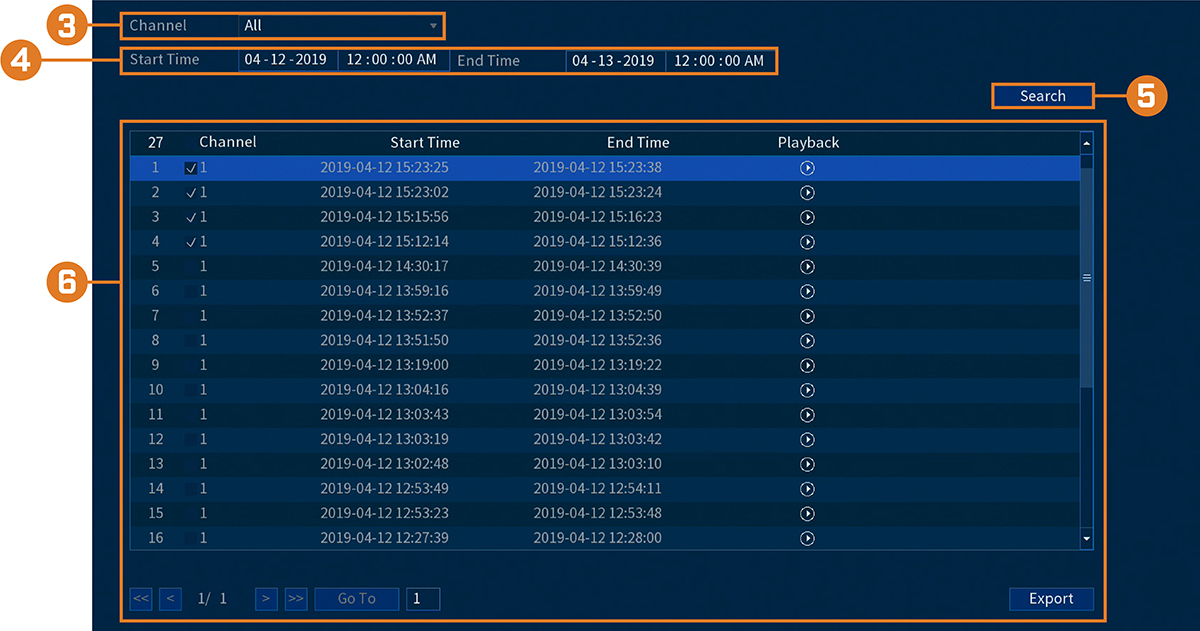Uncheck the checkbox for recording row 3
The height and width of the screenshot is (631, 1200).
pyautogui.click(x=191, y=217)
